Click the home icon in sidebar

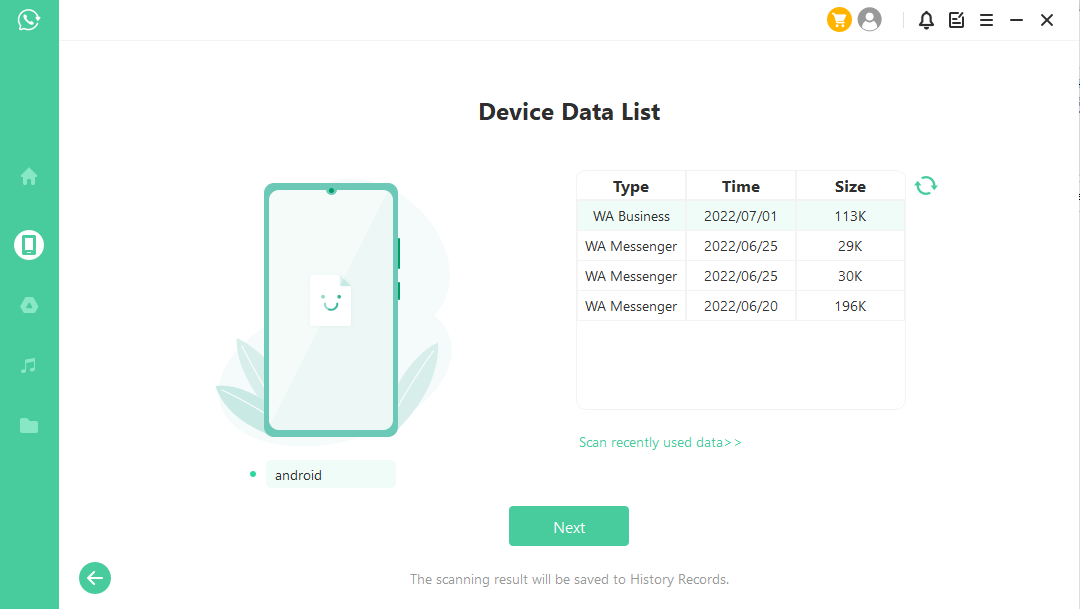(x=29, y=177)
